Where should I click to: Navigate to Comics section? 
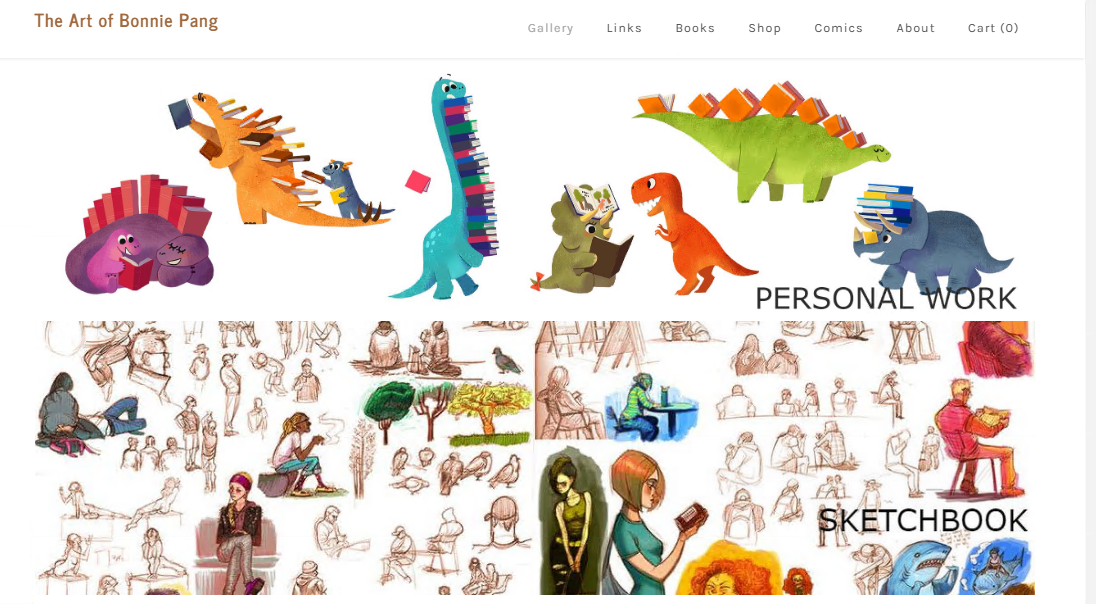[838, 28]
